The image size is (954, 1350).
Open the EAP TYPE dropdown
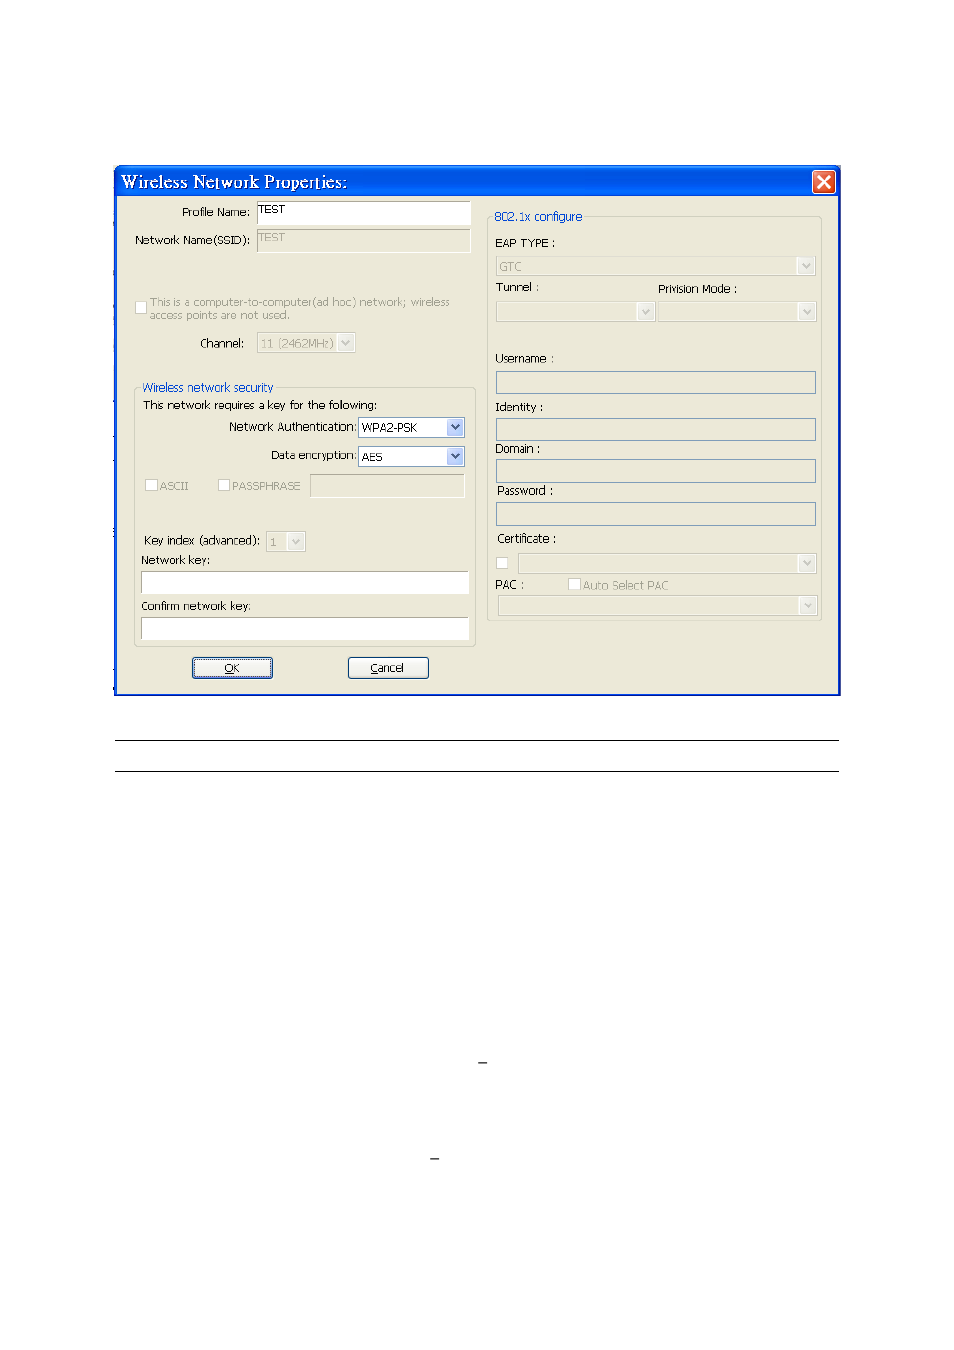[x=656, y=266]
